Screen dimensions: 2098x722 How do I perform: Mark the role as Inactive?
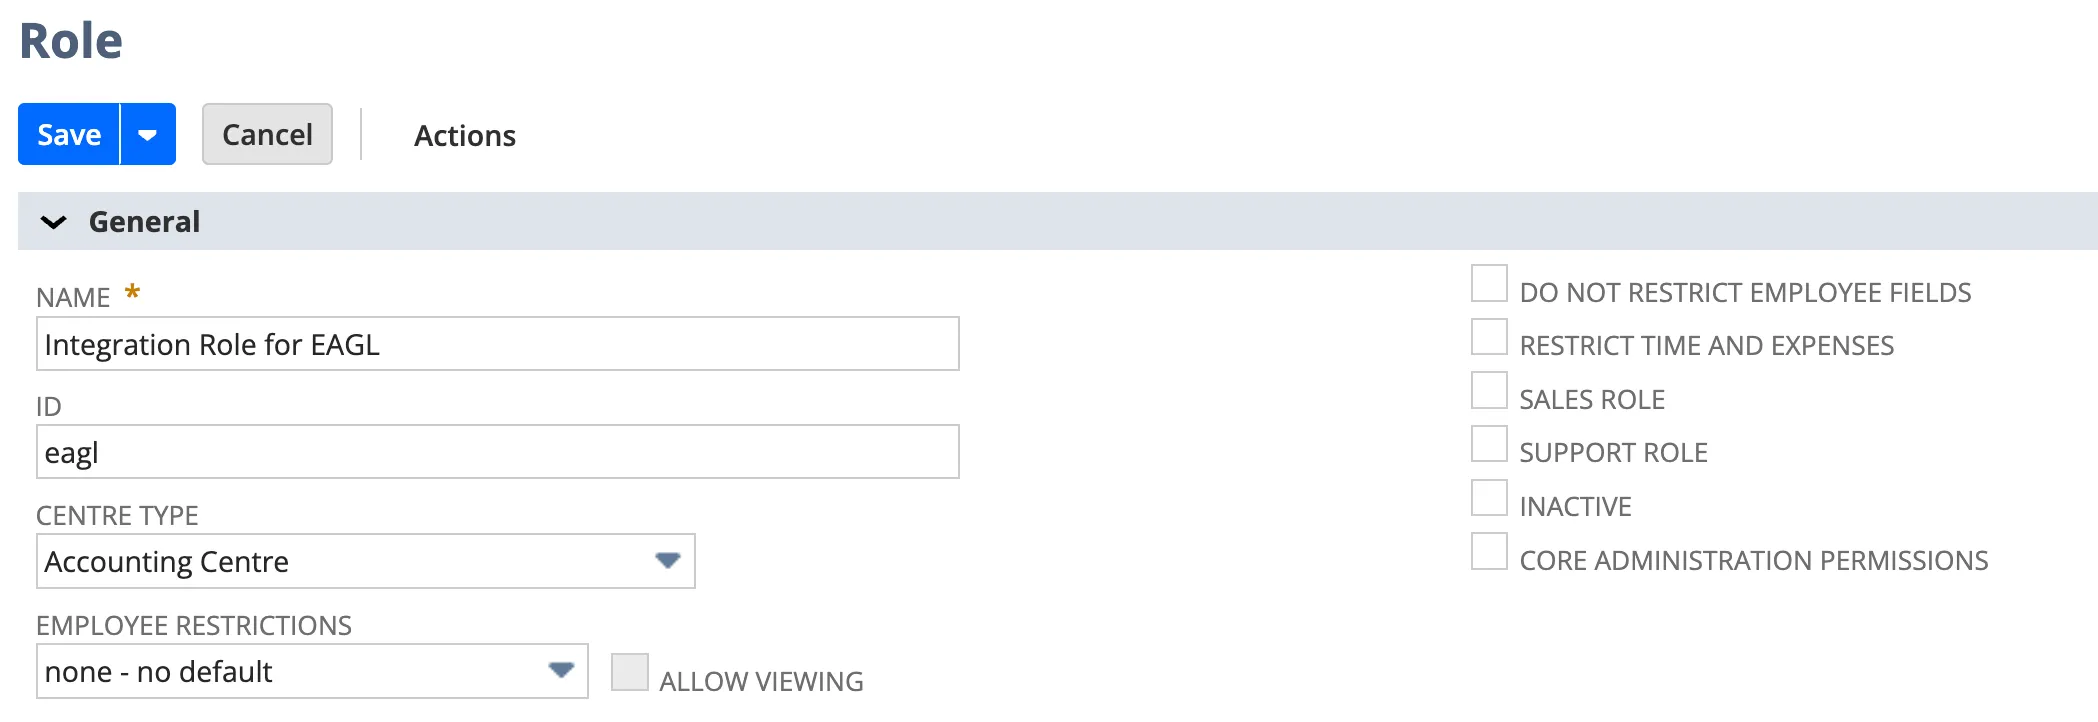click(1489, 498)
